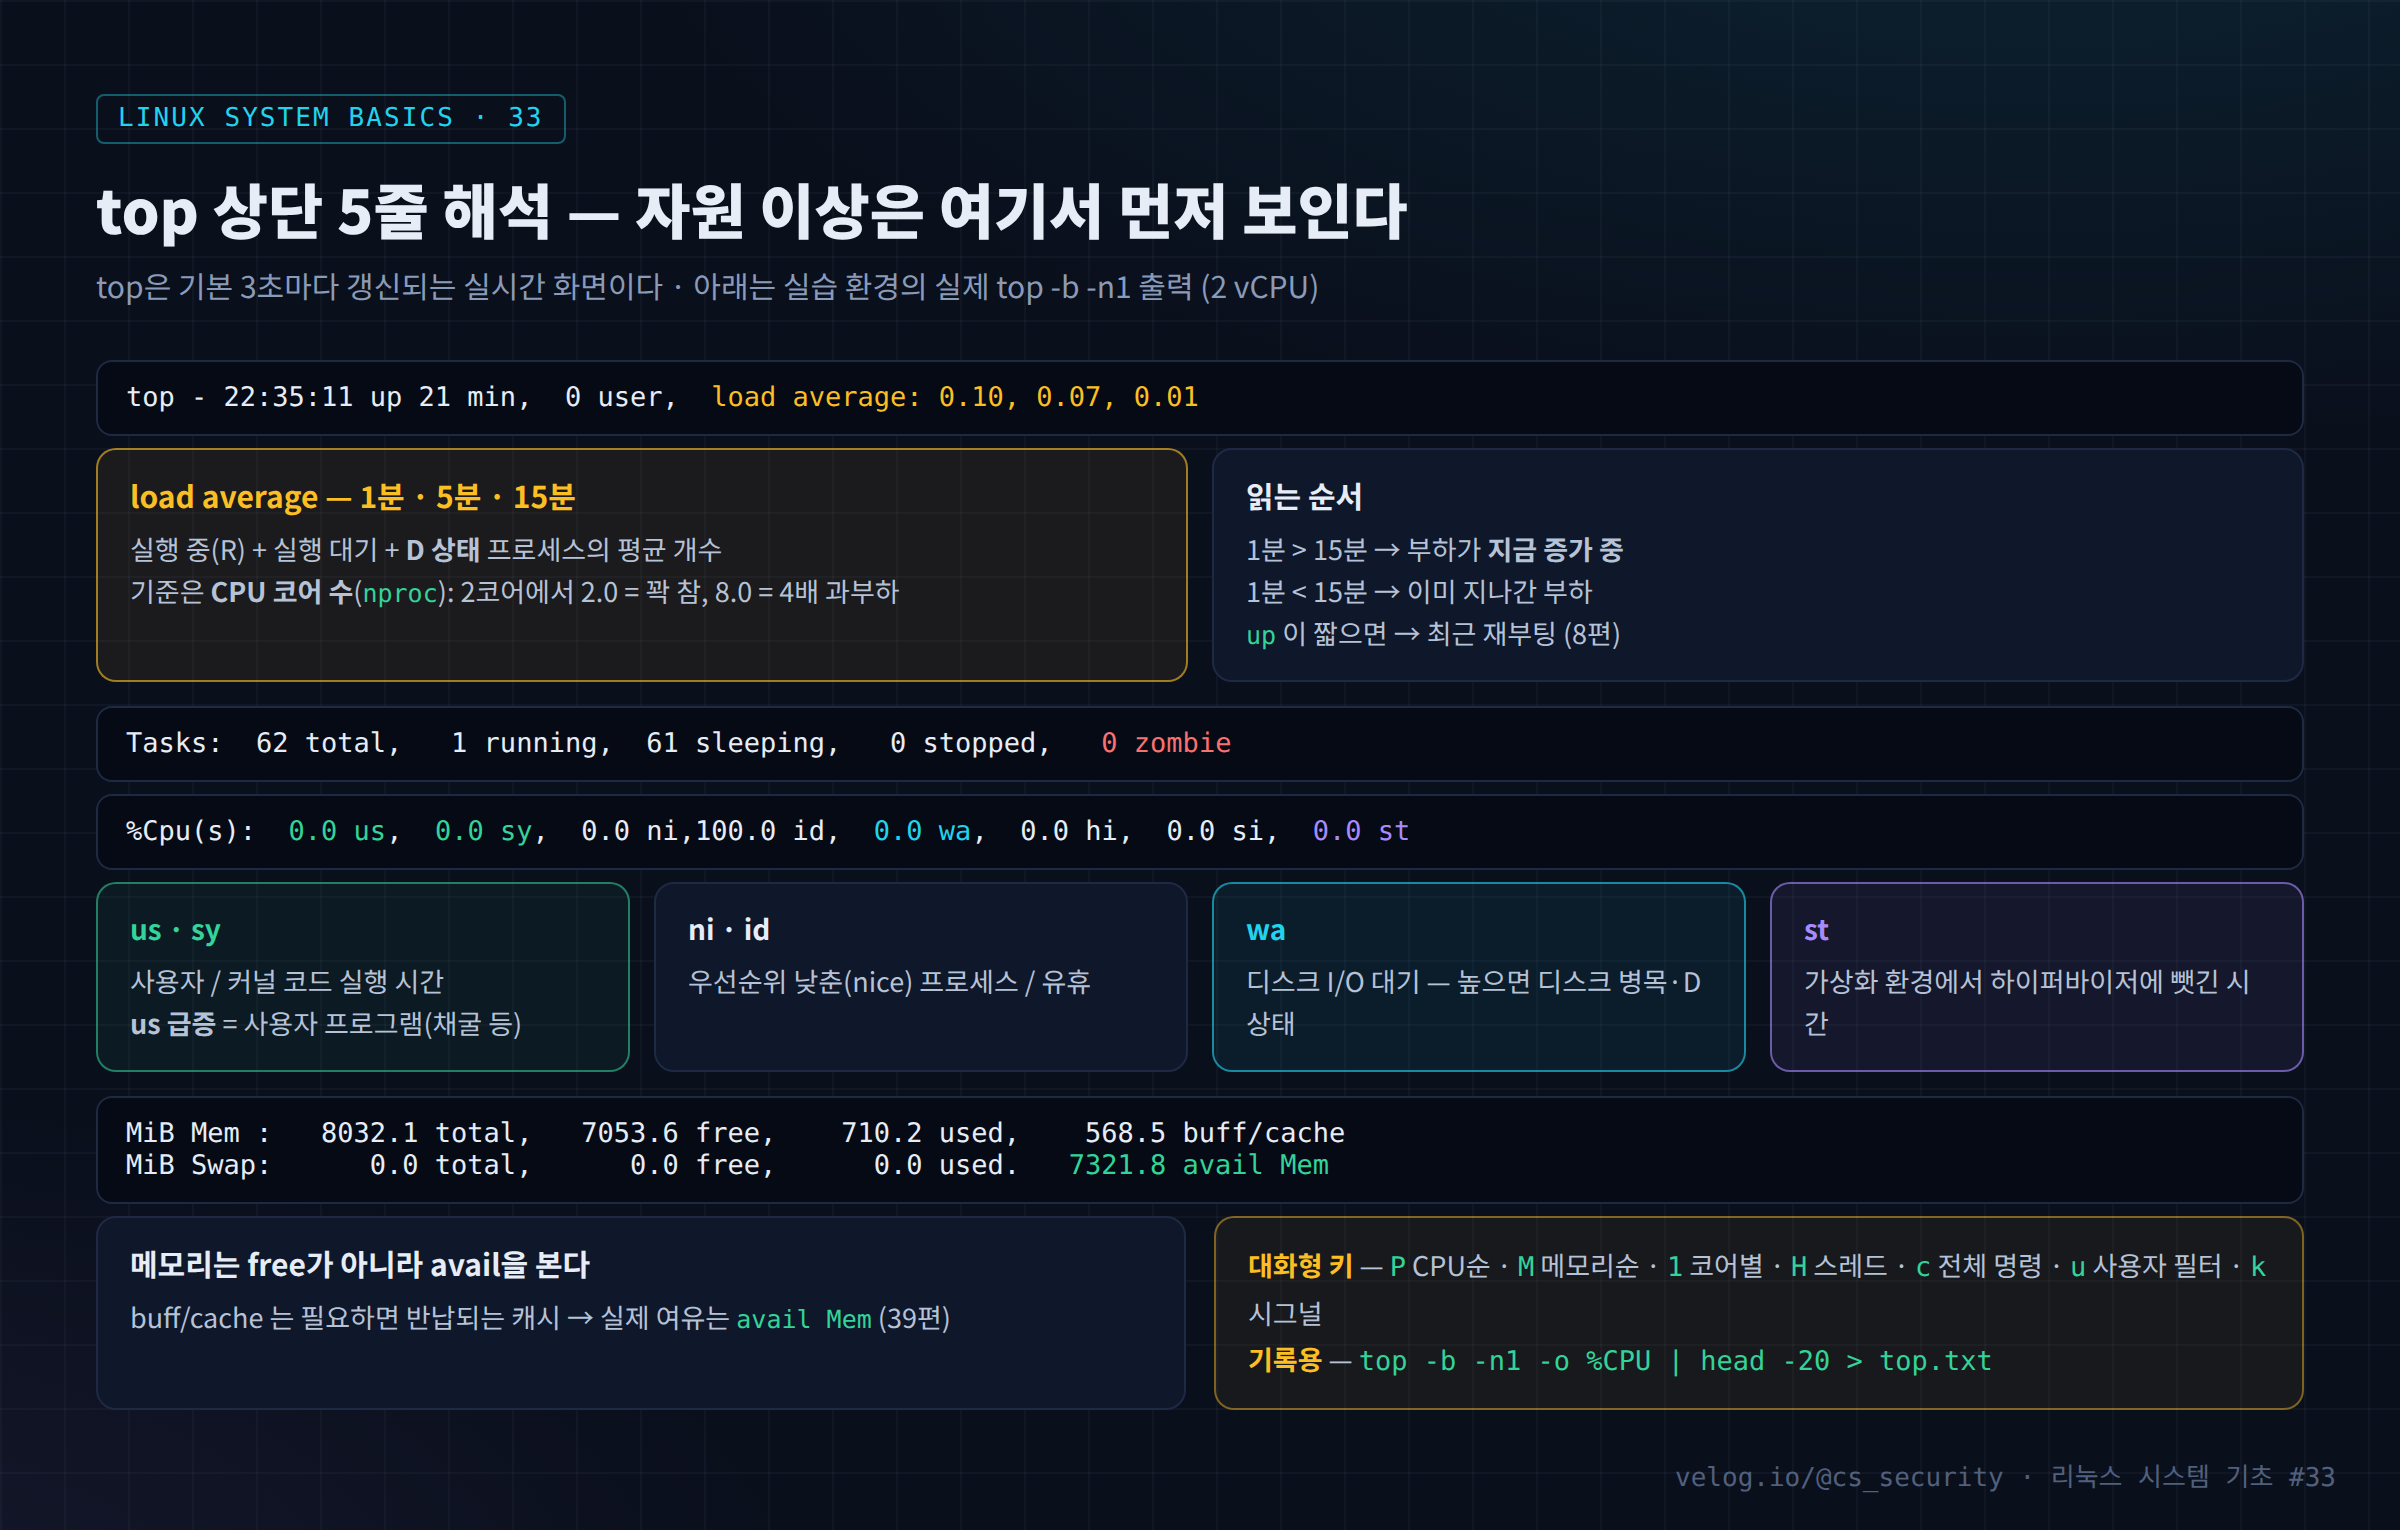Click the 'st' card heading
Screen dimensions: 2400x1530
coord(1816,930)
